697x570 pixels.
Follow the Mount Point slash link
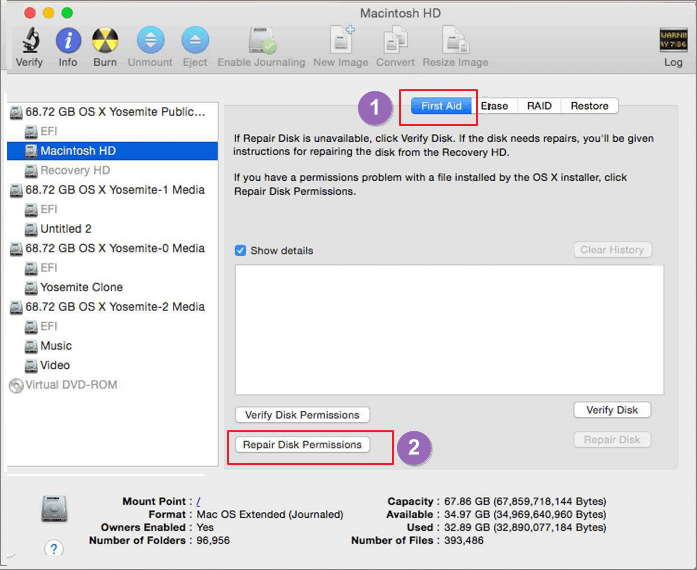pyautogui.click(x=198, y=502)
